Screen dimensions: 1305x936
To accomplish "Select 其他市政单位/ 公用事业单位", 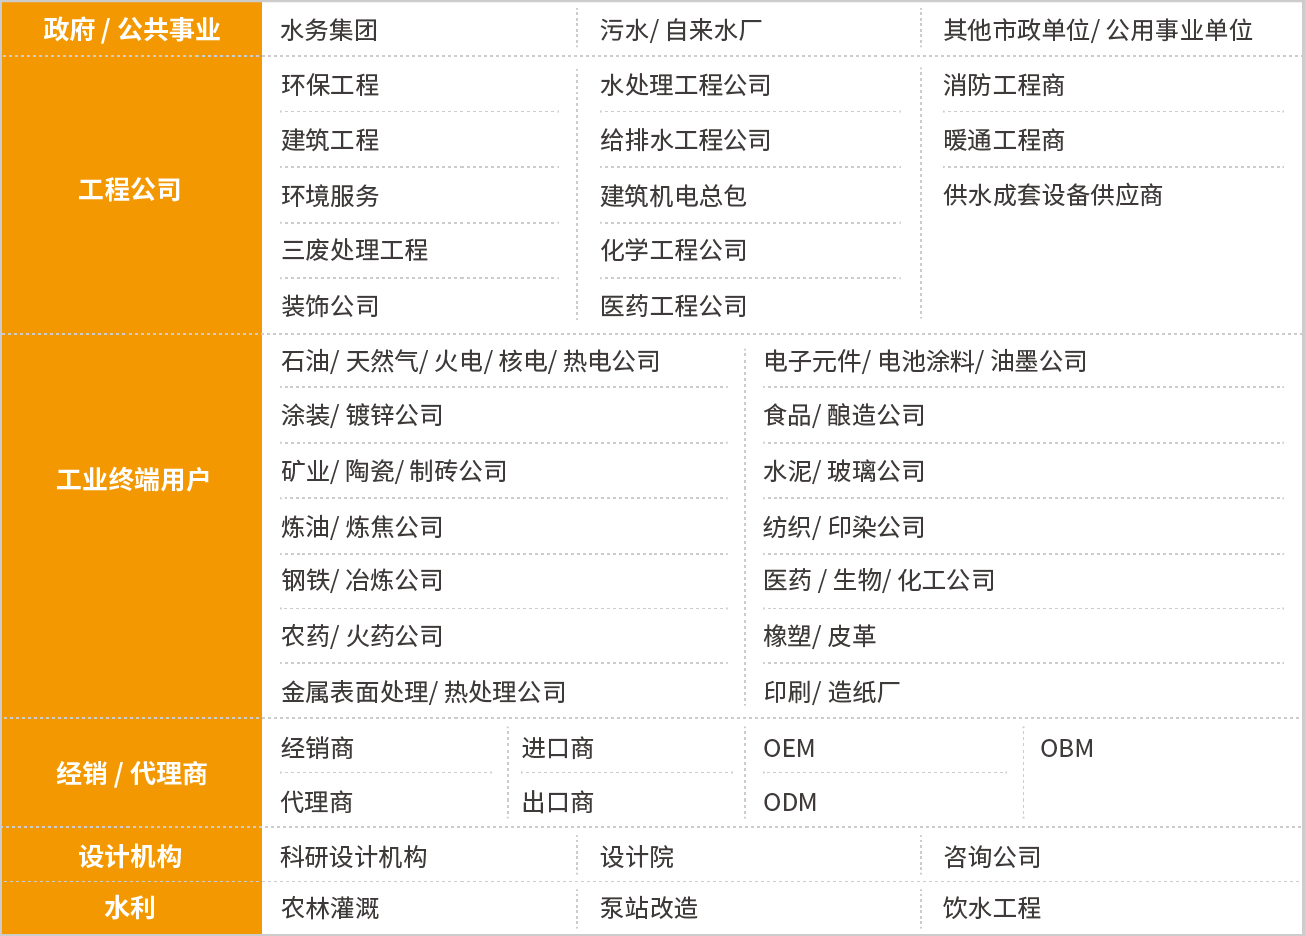I will [1097, 31].
